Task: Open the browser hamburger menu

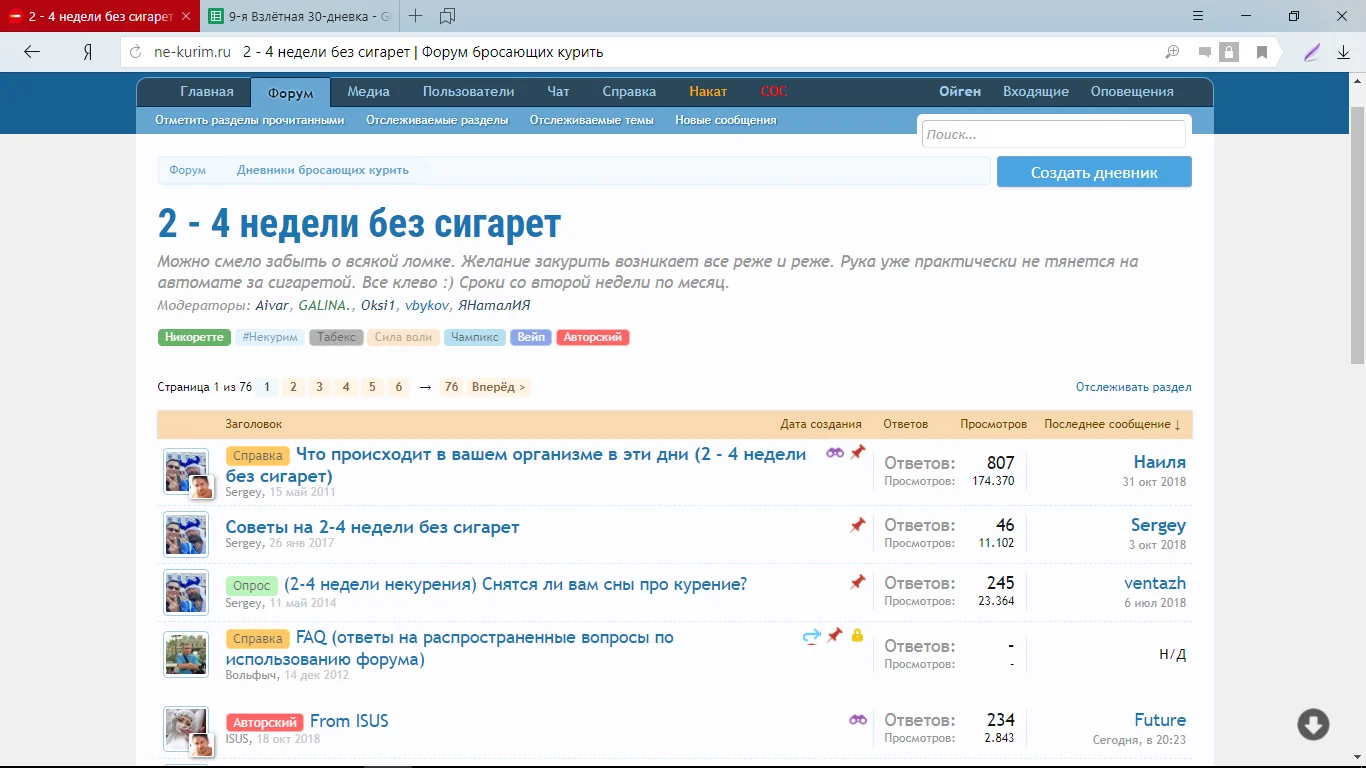Action: tap(1199, 16)
